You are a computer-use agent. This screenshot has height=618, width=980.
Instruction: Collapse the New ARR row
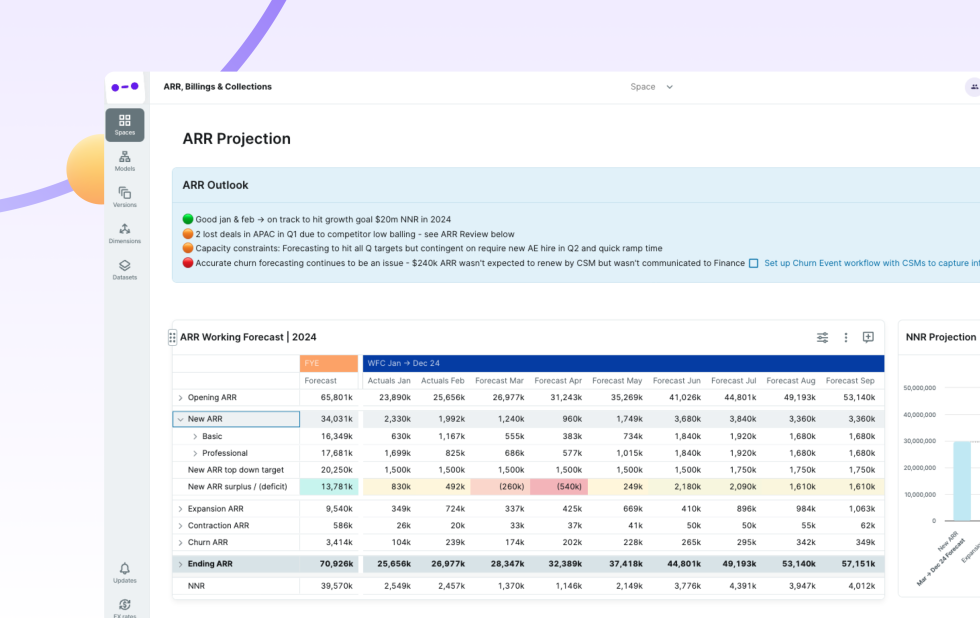pos(181,420)
